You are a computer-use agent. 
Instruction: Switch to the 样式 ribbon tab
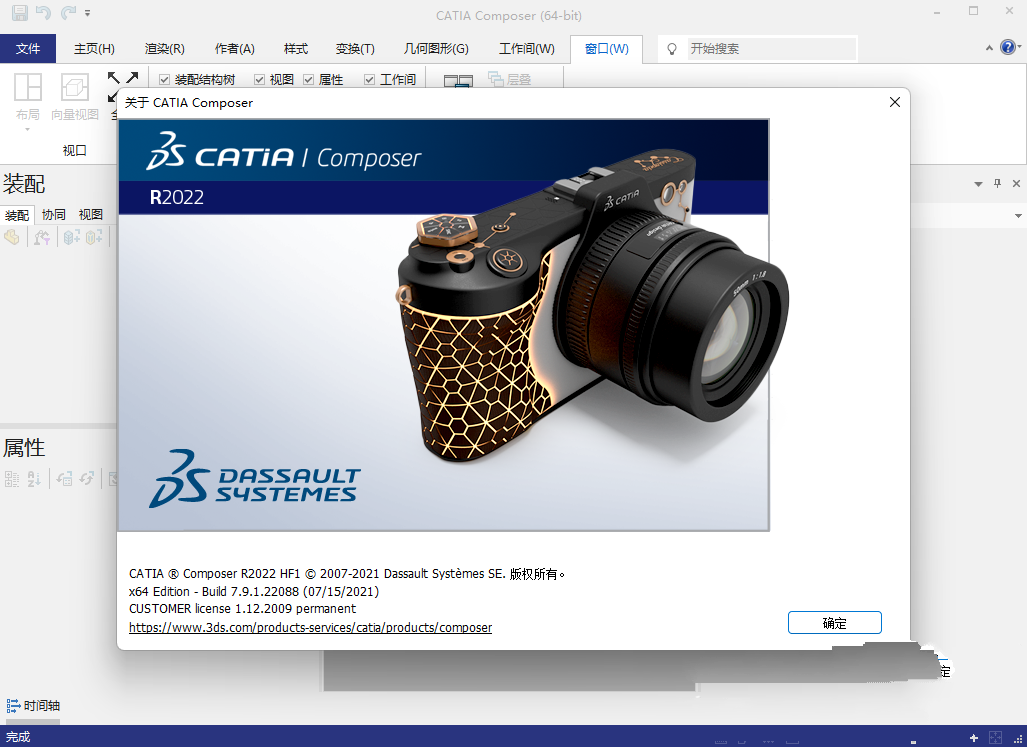click(295, 48)
